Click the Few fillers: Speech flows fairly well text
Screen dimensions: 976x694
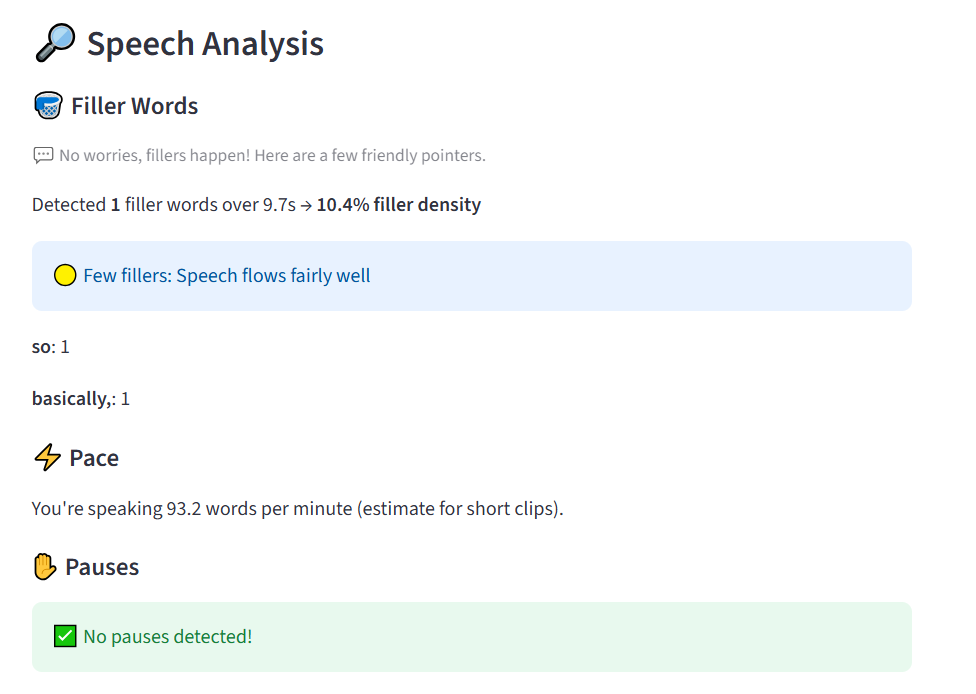[227, 276]
